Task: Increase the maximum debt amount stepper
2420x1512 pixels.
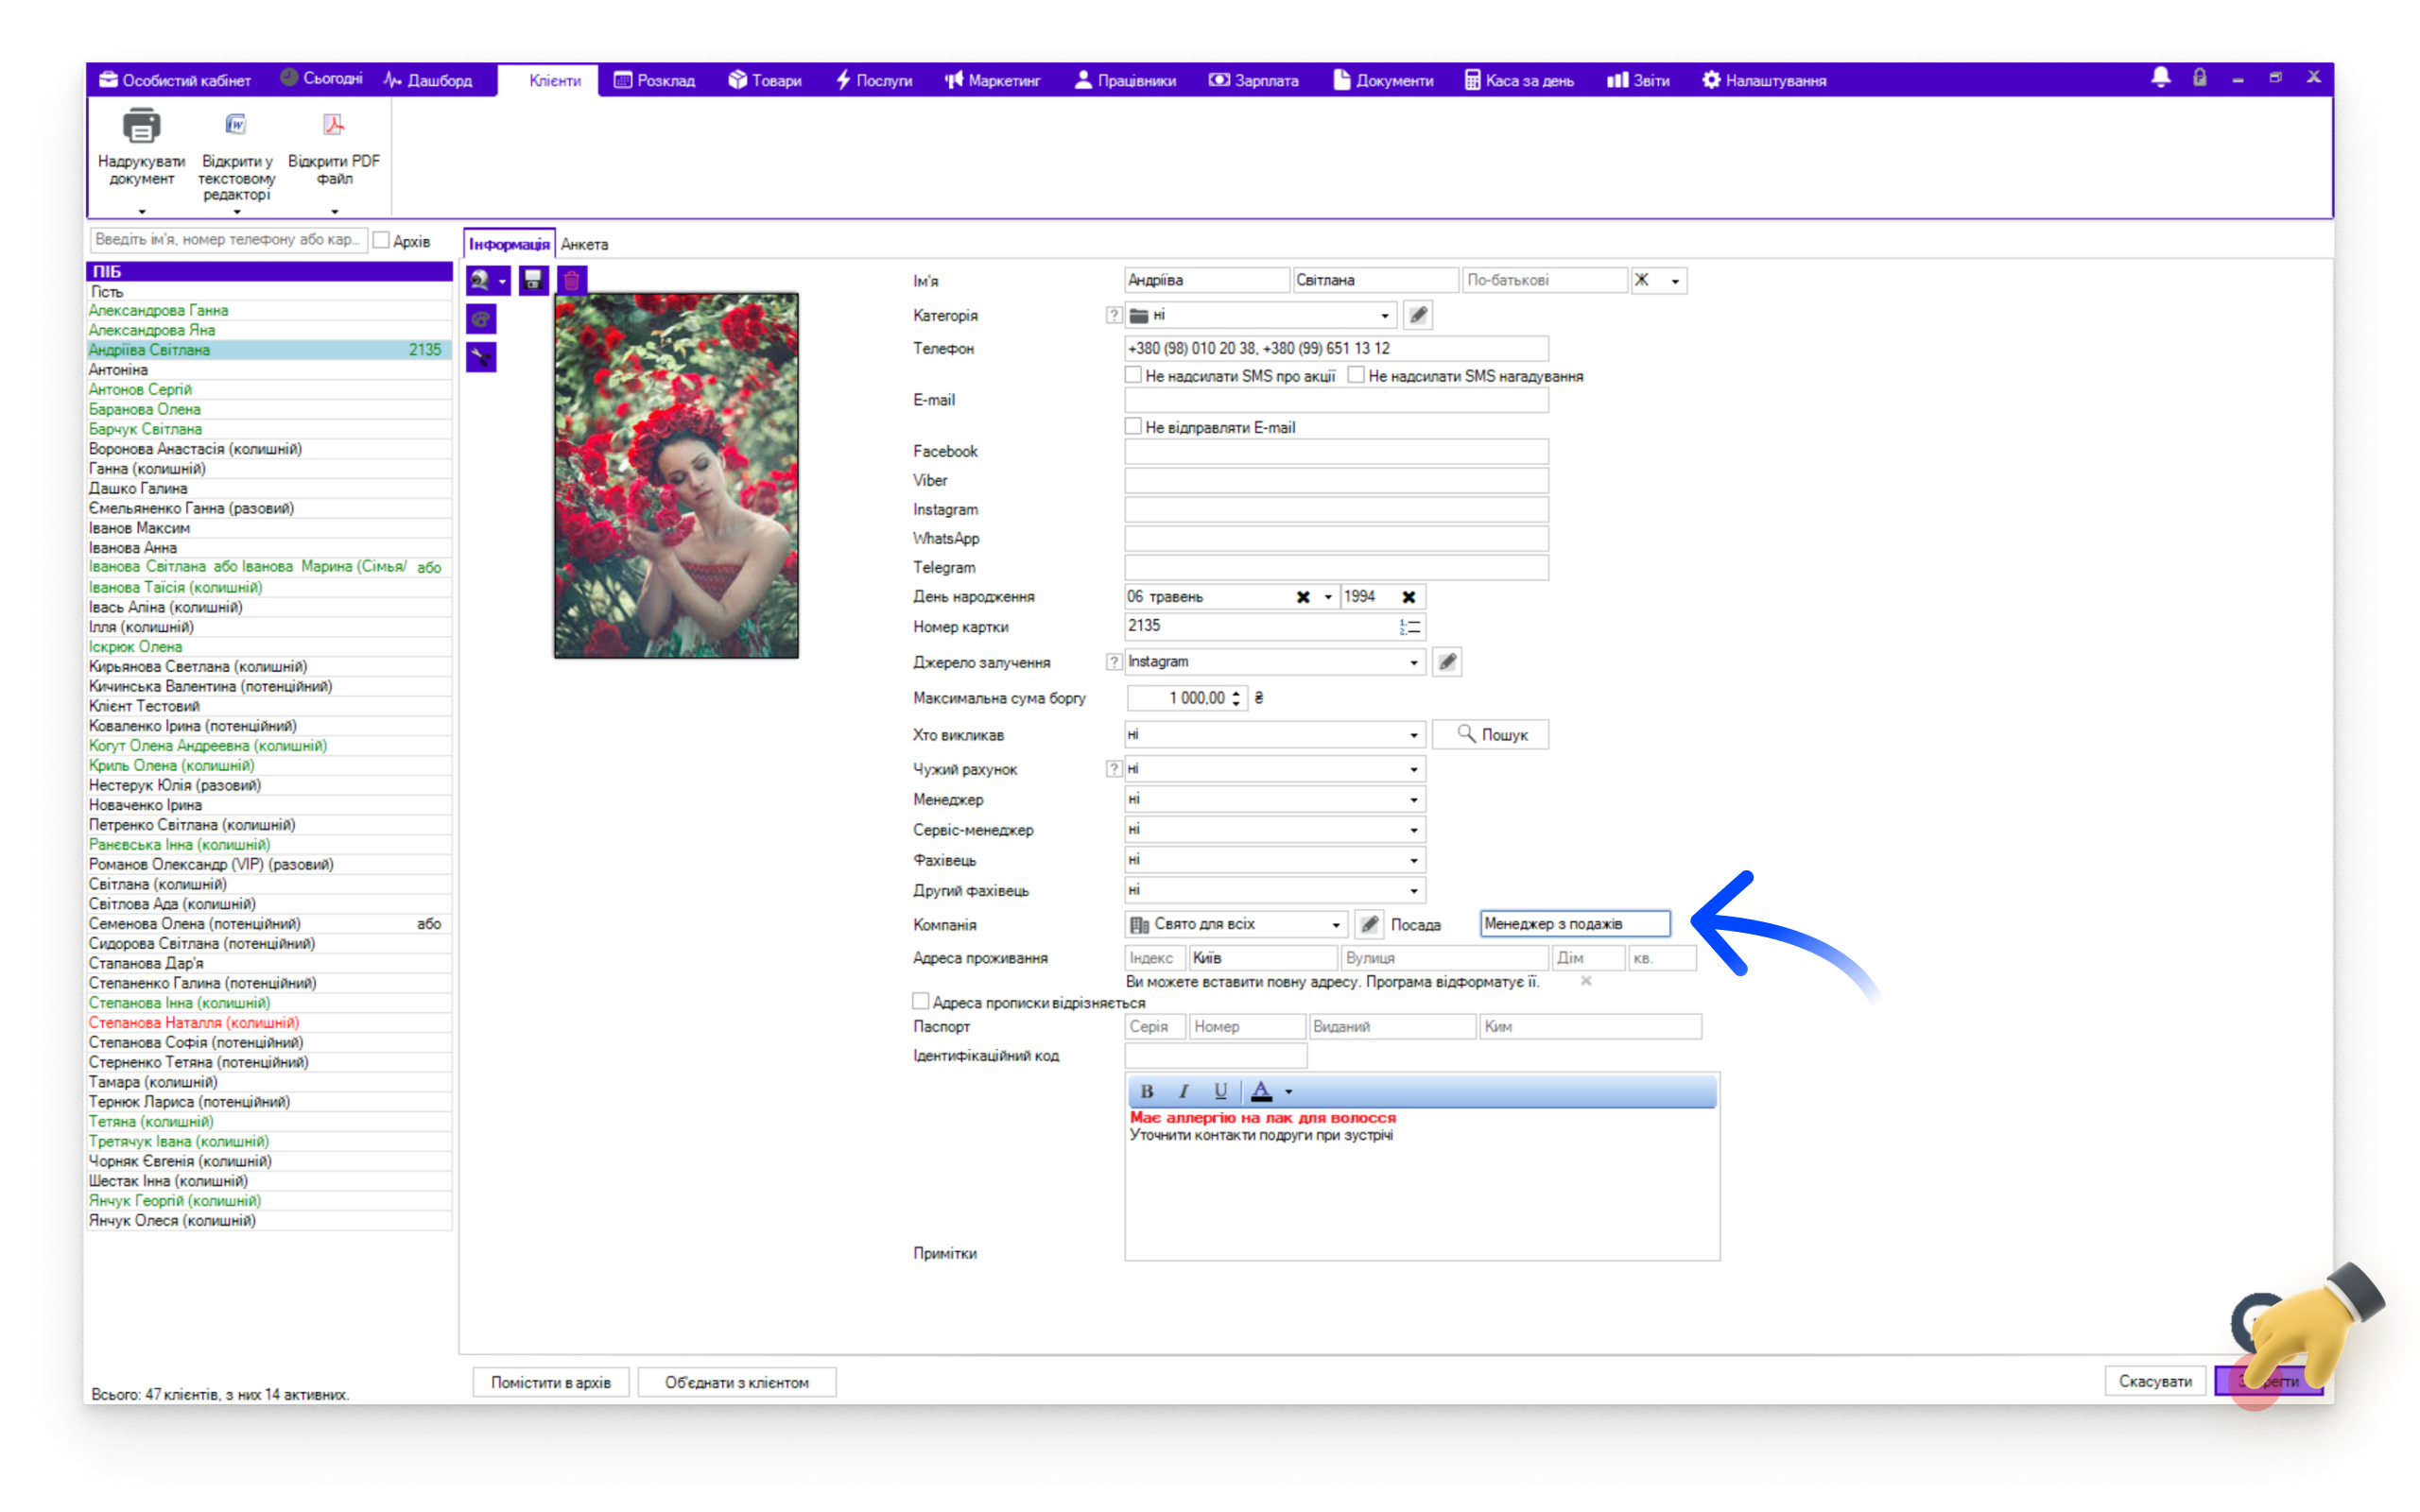Action: pos(1237,692)
